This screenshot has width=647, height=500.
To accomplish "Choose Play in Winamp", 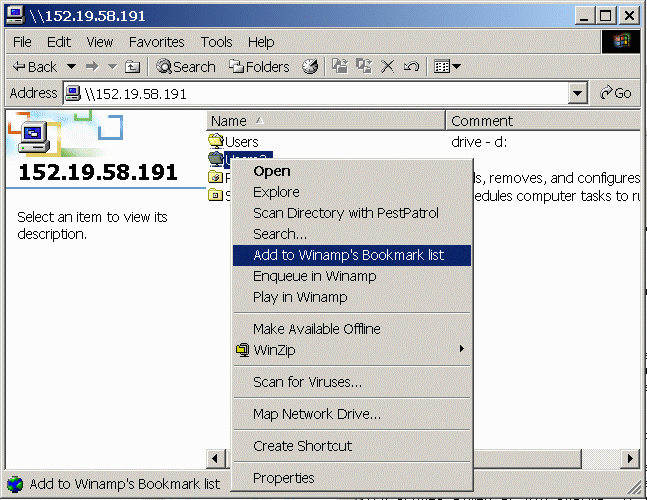I will (x=352, y=297).
